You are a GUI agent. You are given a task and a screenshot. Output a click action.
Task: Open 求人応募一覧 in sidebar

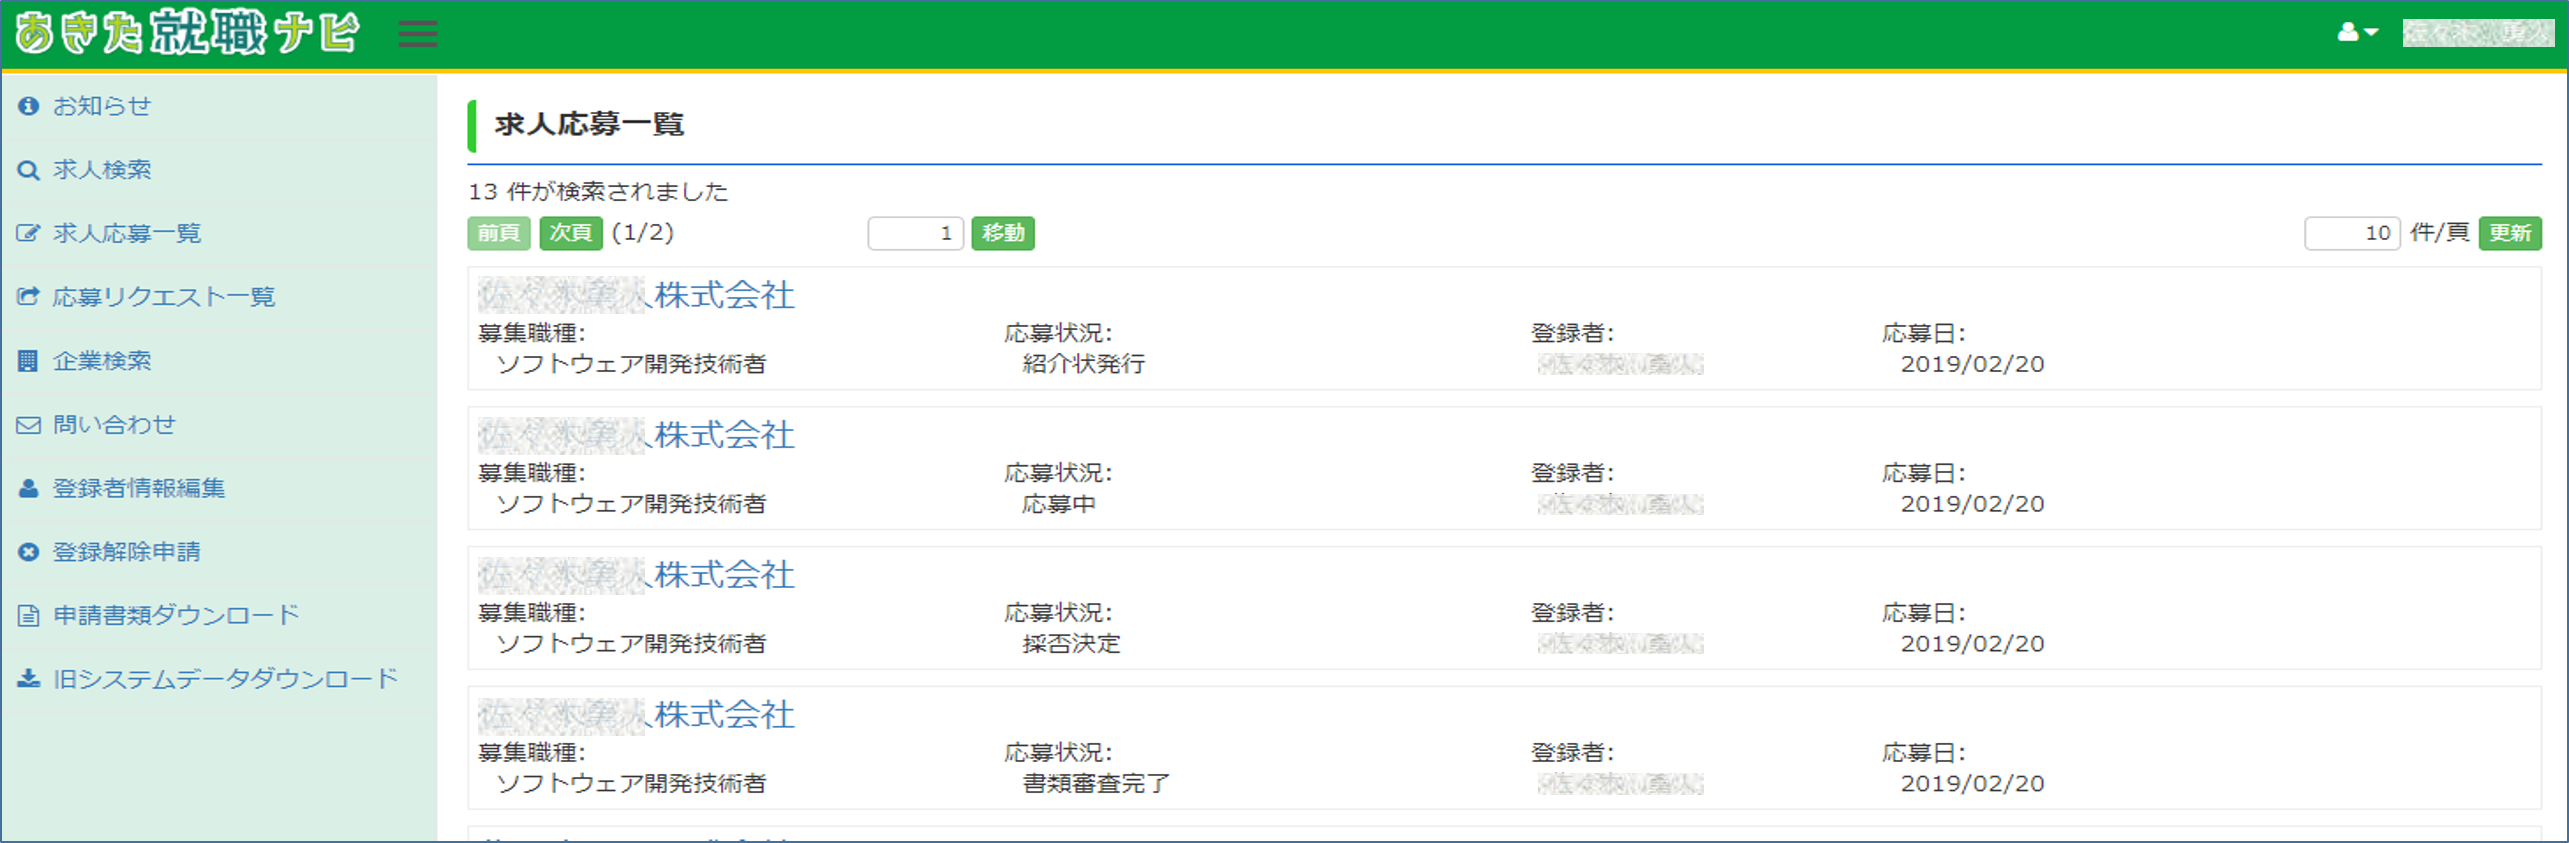coord(127,234)
